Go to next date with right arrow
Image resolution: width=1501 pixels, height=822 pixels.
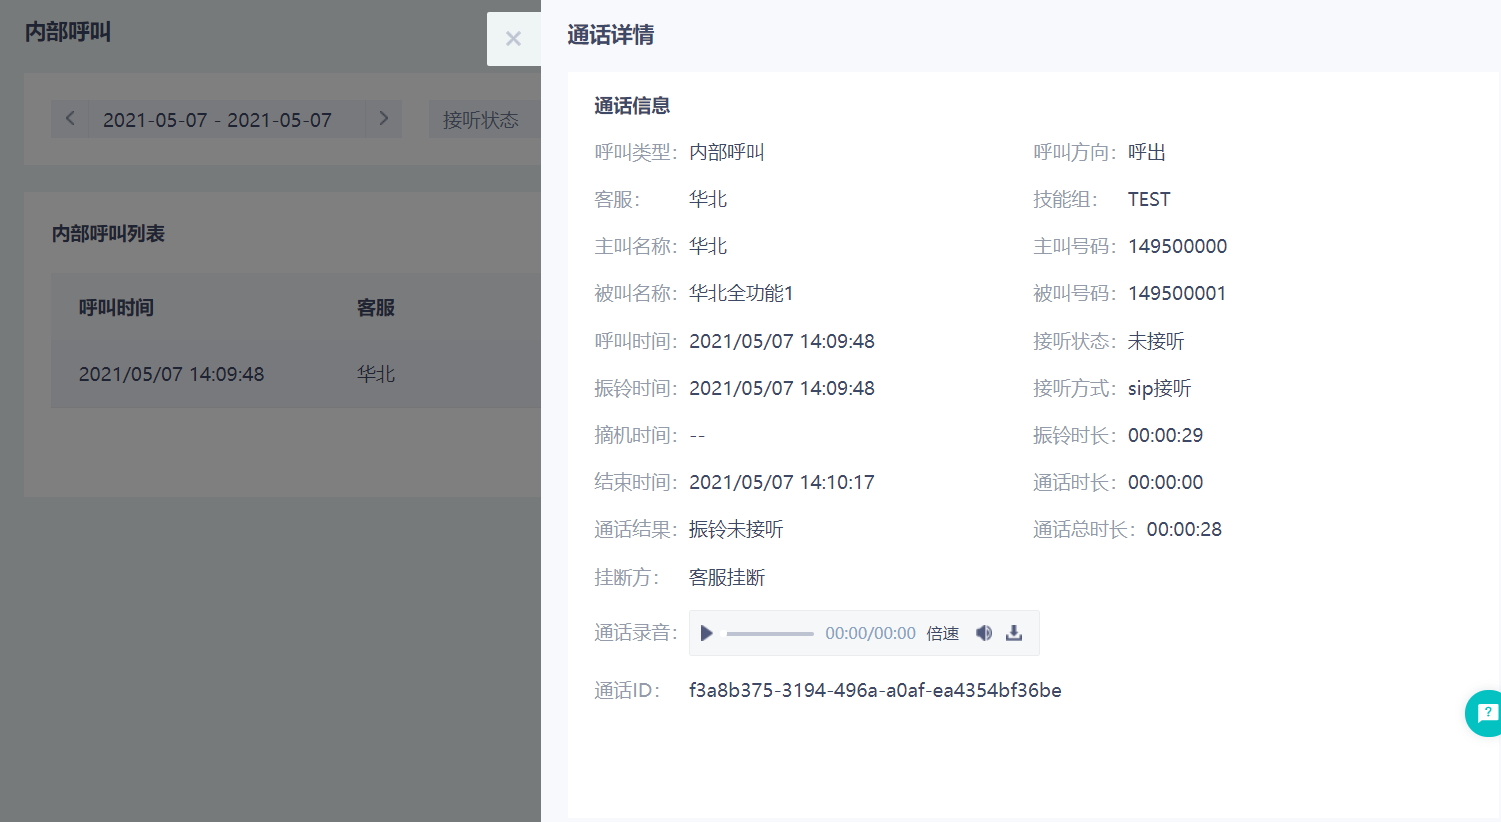coord(383,119)
